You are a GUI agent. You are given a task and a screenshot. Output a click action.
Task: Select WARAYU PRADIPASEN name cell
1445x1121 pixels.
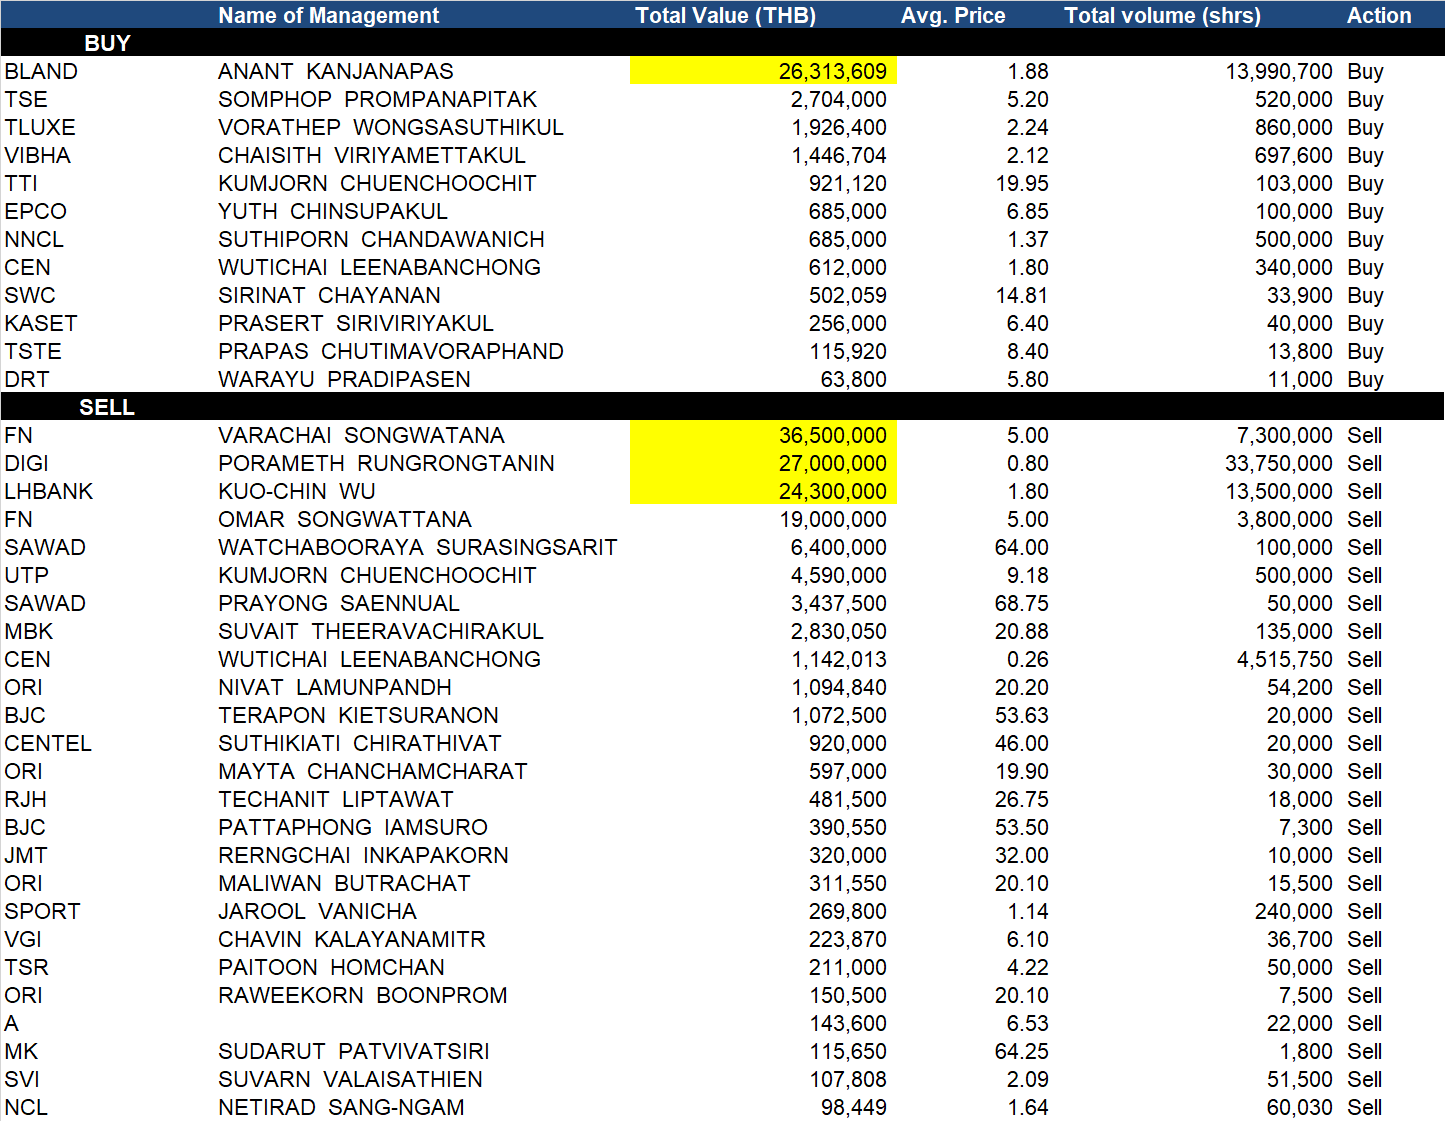345,379
